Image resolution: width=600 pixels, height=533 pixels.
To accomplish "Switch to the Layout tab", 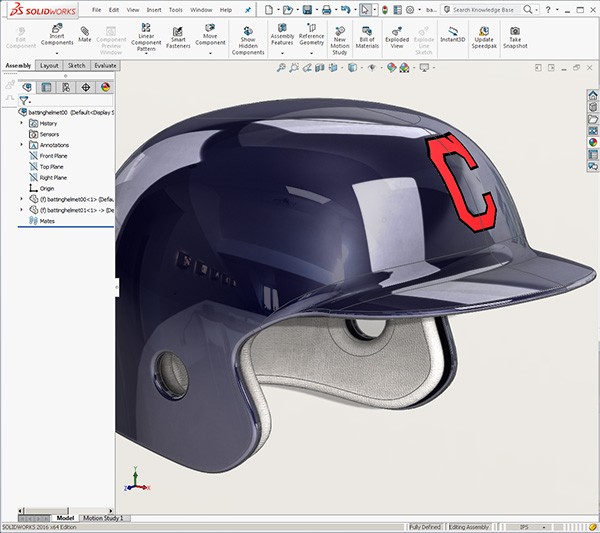I will pos(49,65).
